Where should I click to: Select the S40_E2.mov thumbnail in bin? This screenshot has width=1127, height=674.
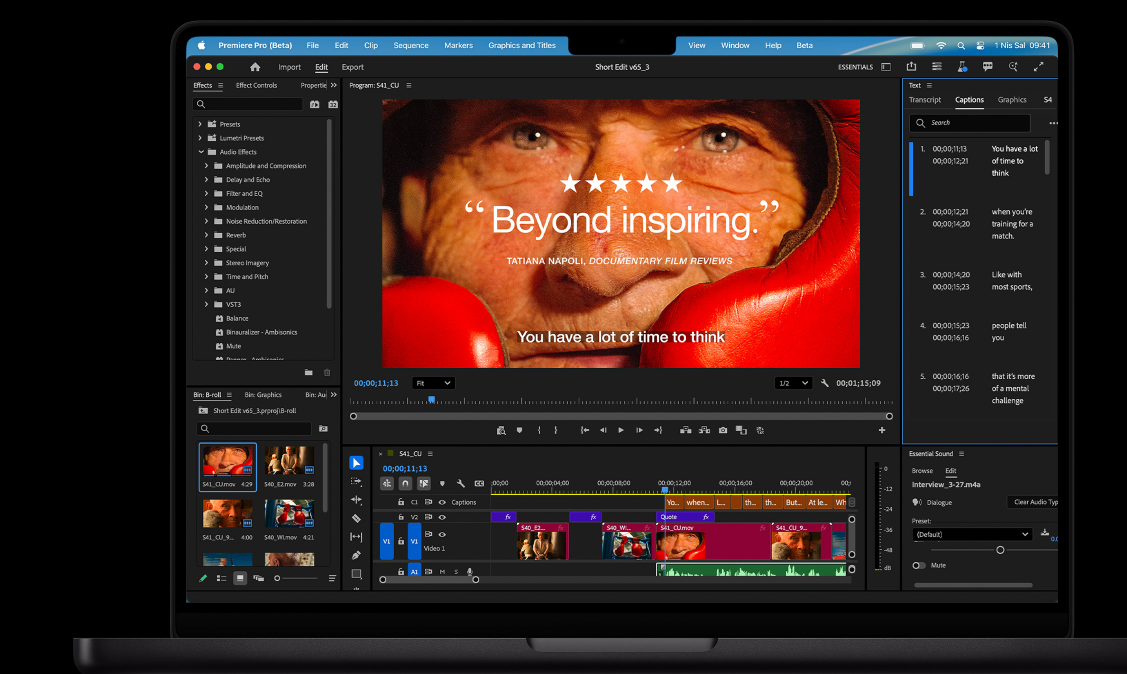(289, 461)
